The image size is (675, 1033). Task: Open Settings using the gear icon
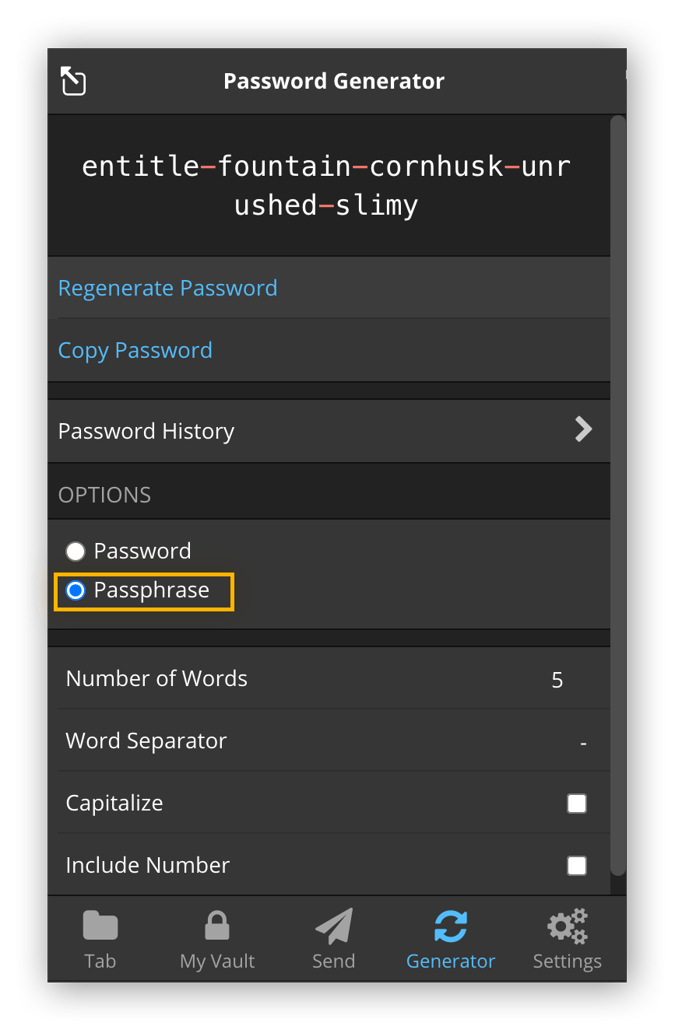click(566, 926)
